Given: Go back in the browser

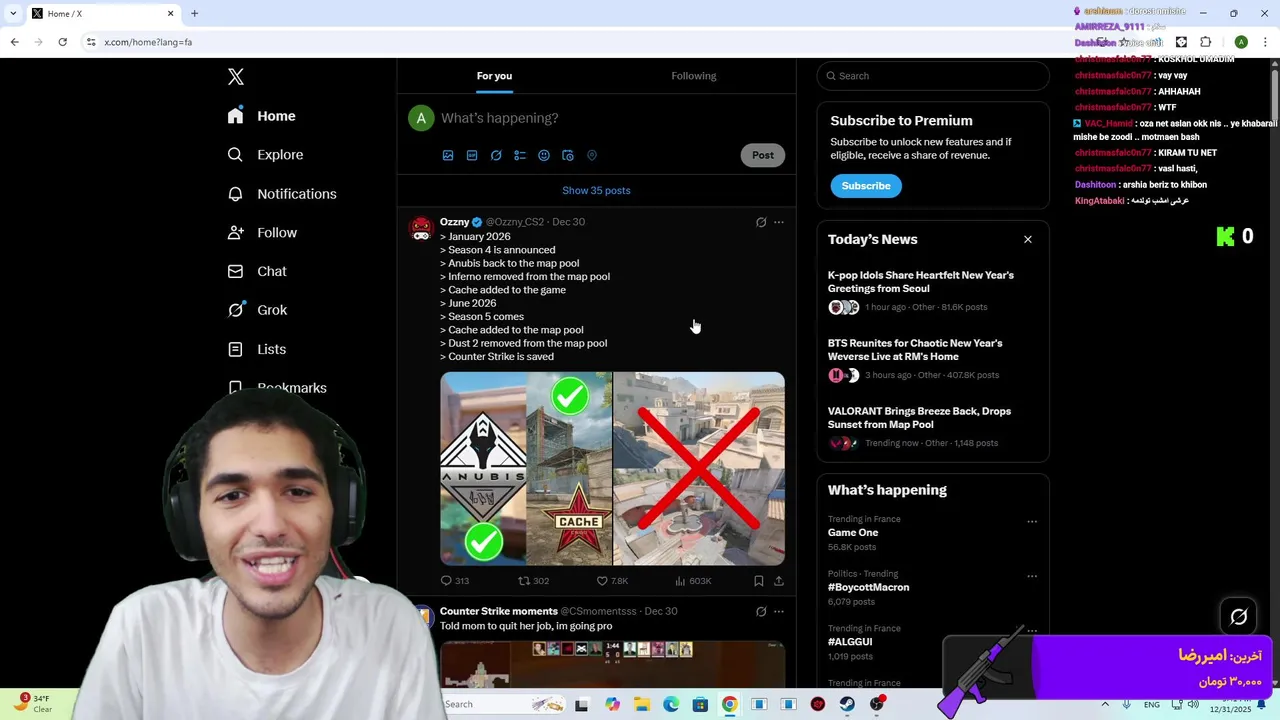Looking at the screenshot, I should pos(14,42).
